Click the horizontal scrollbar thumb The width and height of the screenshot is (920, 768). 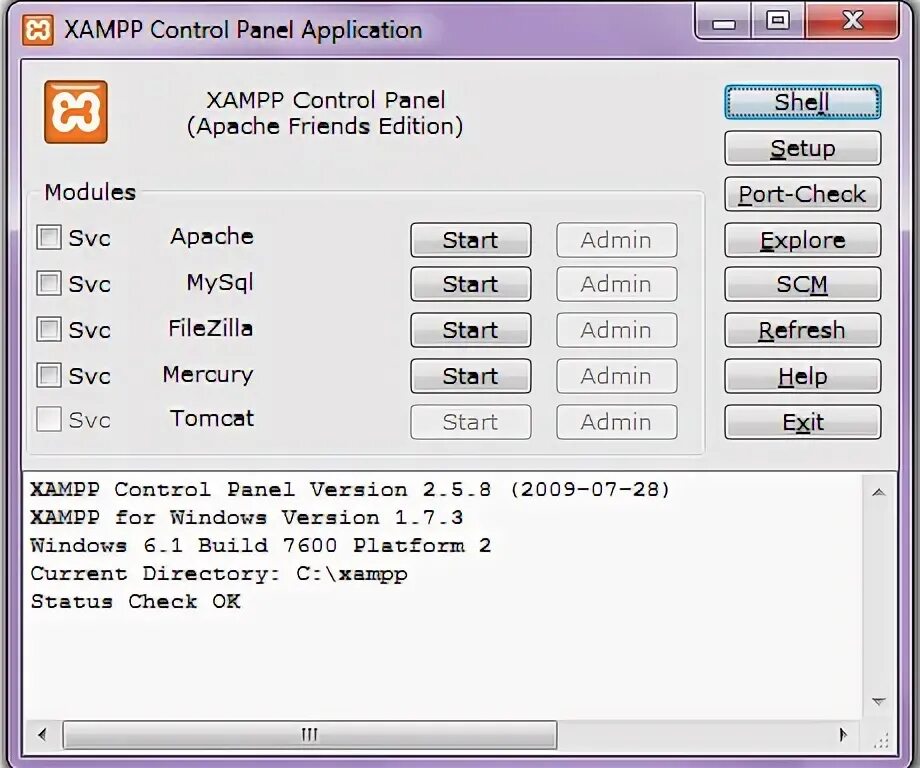pos(310,735)
